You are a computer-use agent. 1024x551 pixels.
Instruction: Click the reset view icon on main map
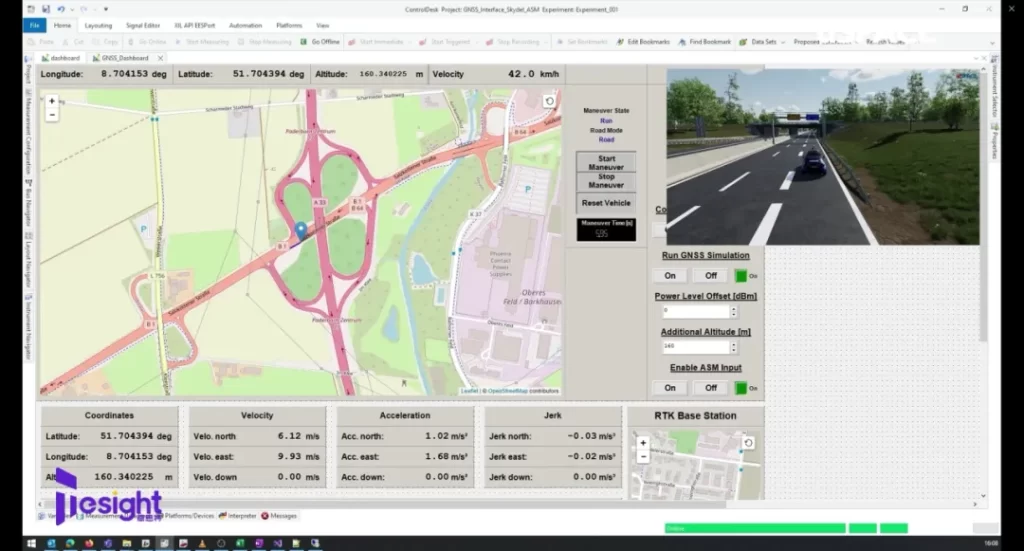coord(549,101)
